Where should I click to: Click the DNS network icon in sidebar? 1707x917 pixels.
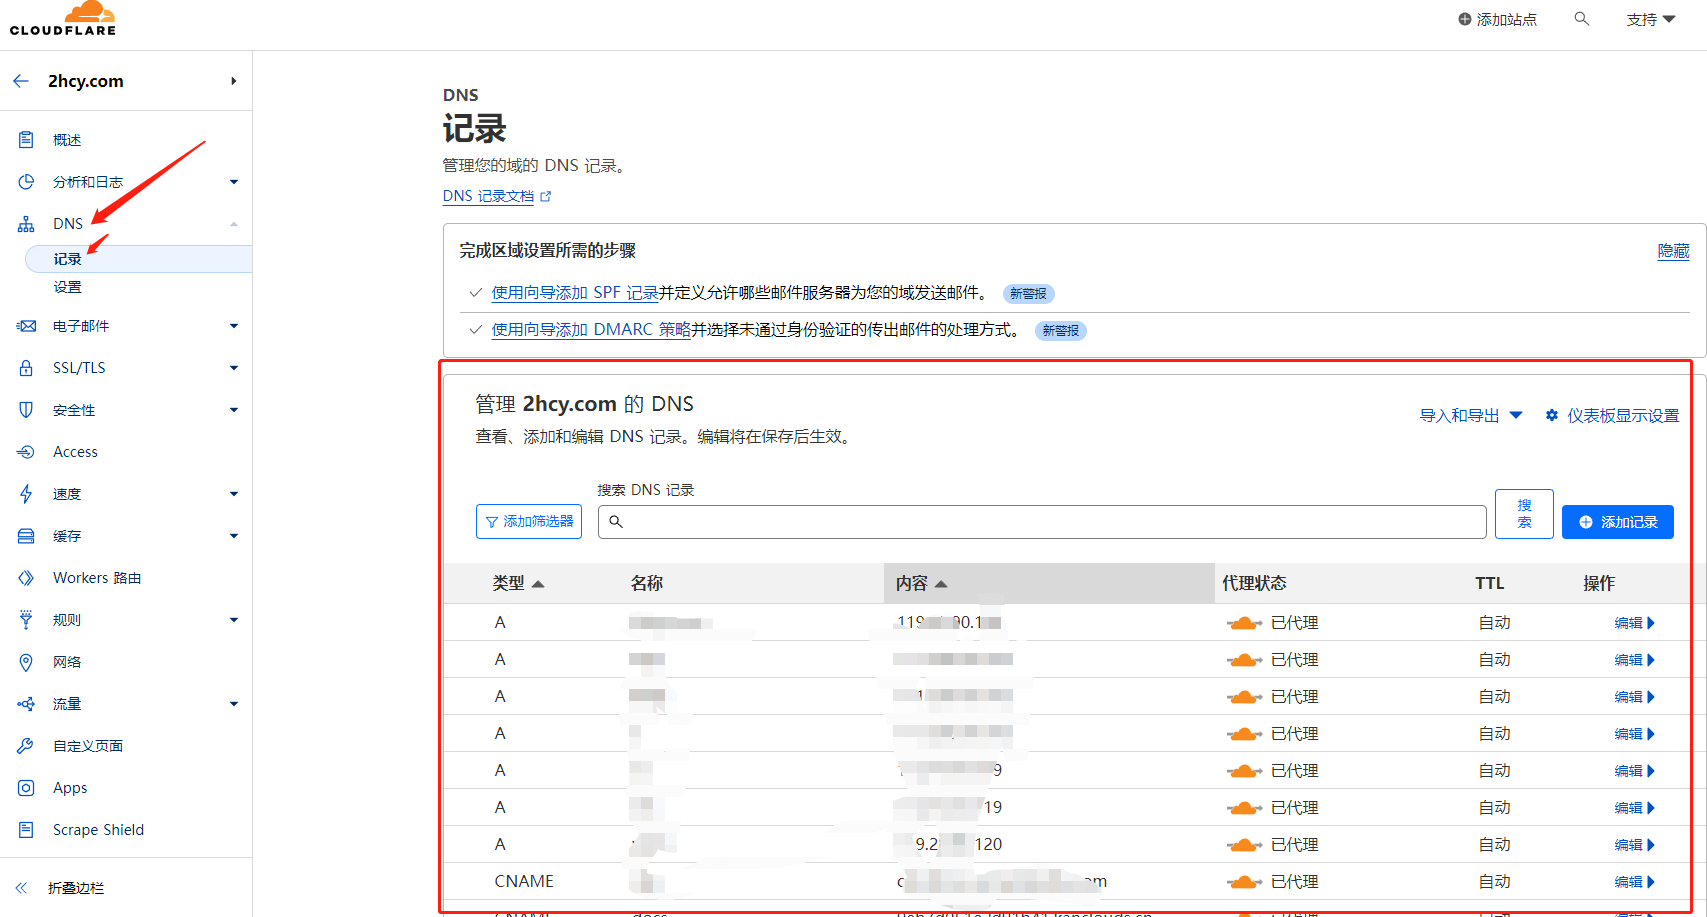coord(26,224)
